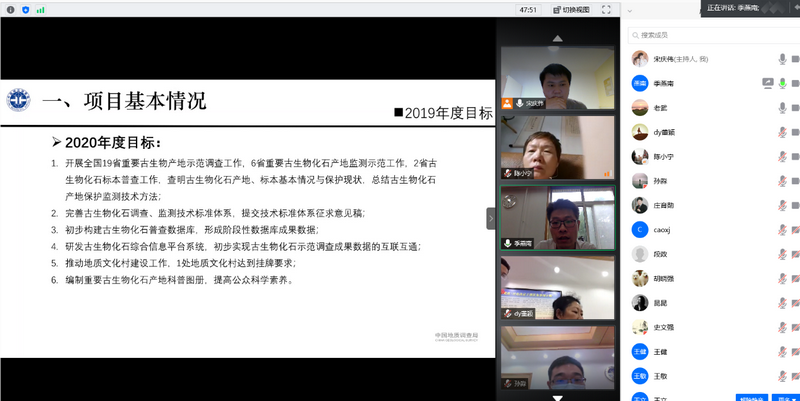
Task: Collapse the video strip with side arrow
Action: [x=491, y=218]
